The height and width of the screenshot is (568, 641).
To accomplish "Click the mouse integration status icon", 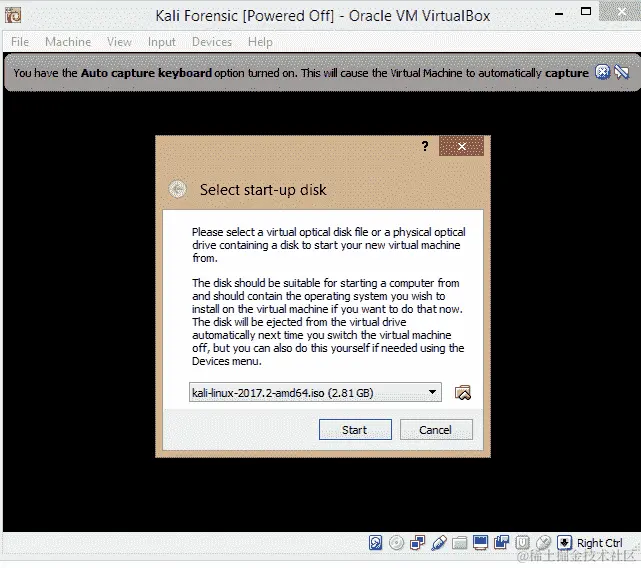I will pos(543,543).
